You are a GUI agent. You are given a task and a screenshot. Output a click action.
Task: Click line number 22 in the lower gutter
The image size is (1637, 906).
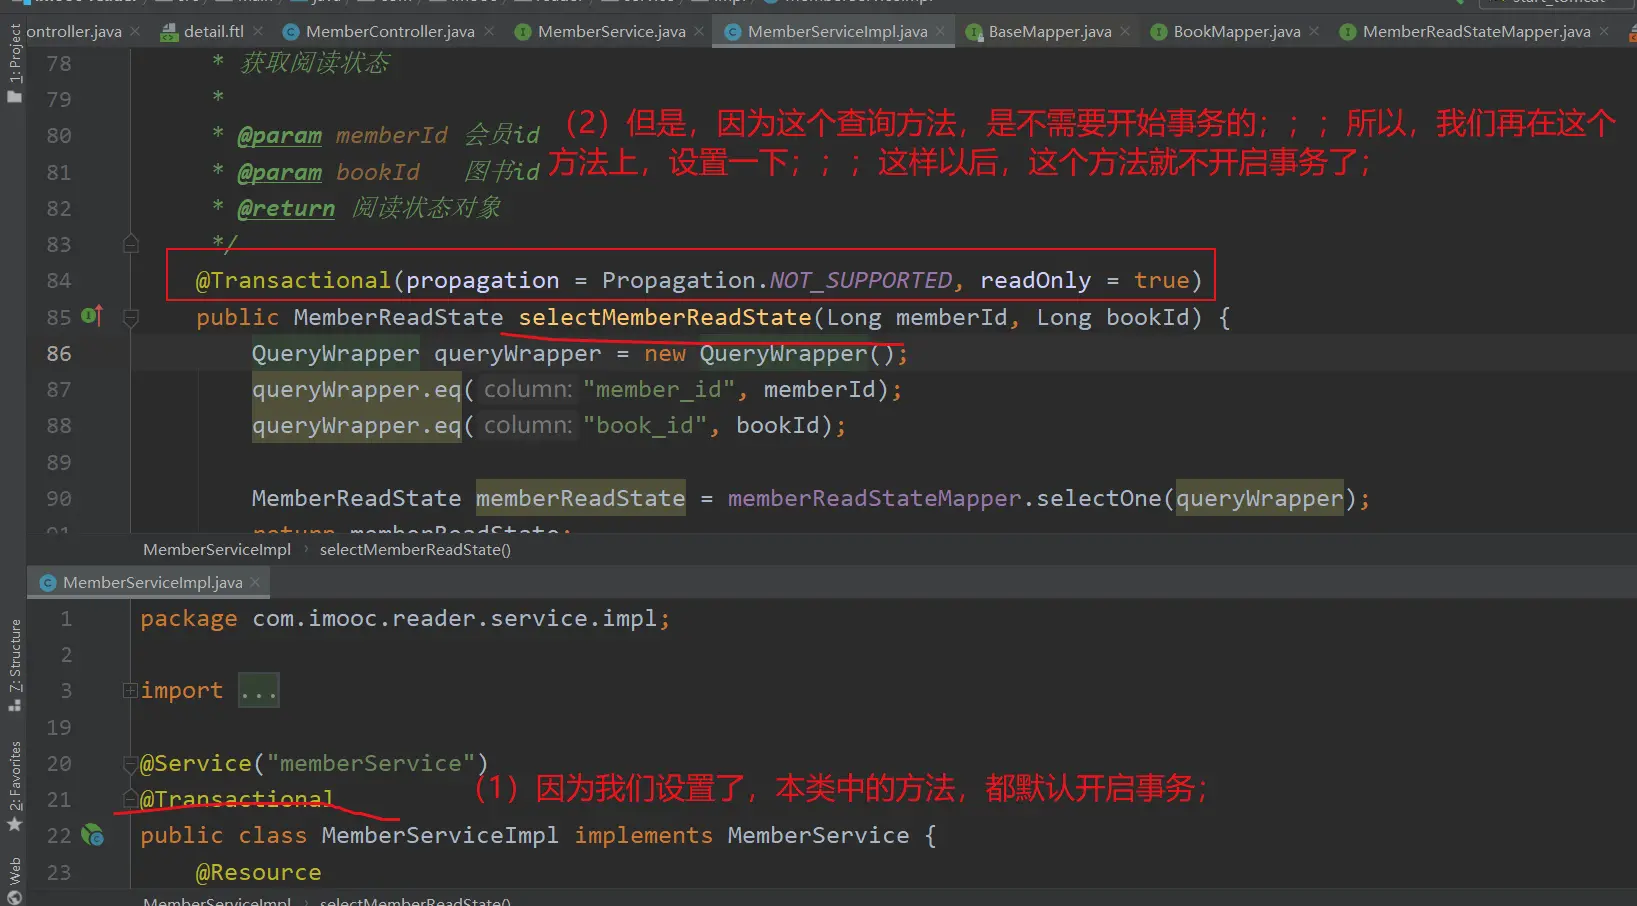pyautogui.click(x=59, y=836)
